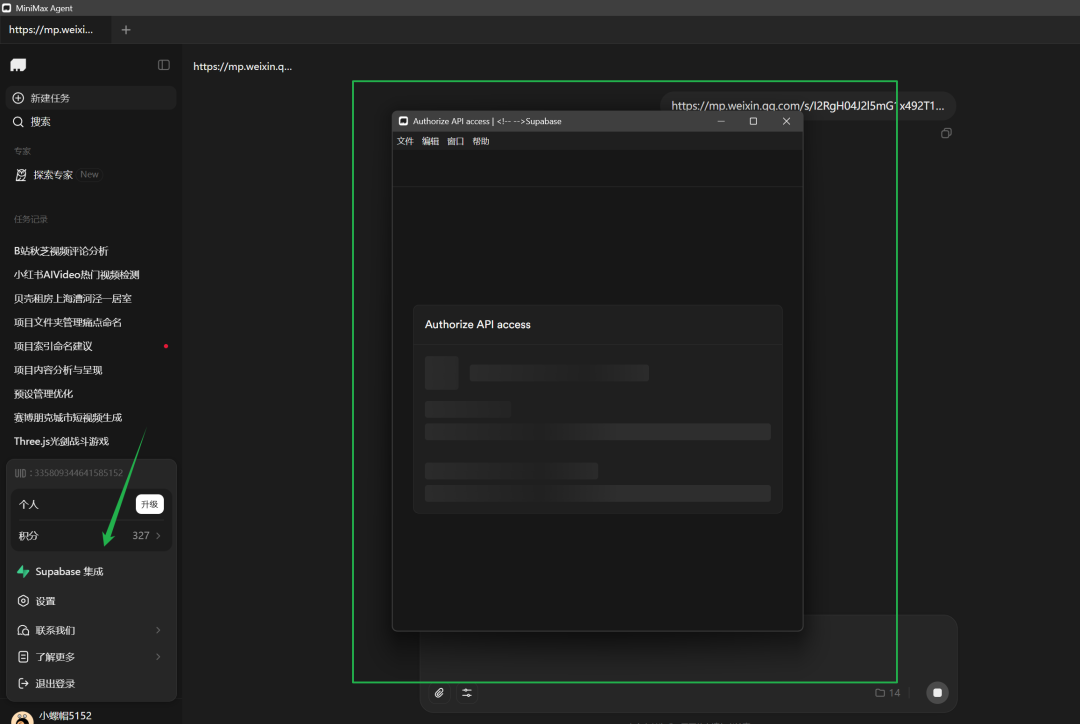
Task: Click 退出登录 to log out
Action: [x=55, y=684]
